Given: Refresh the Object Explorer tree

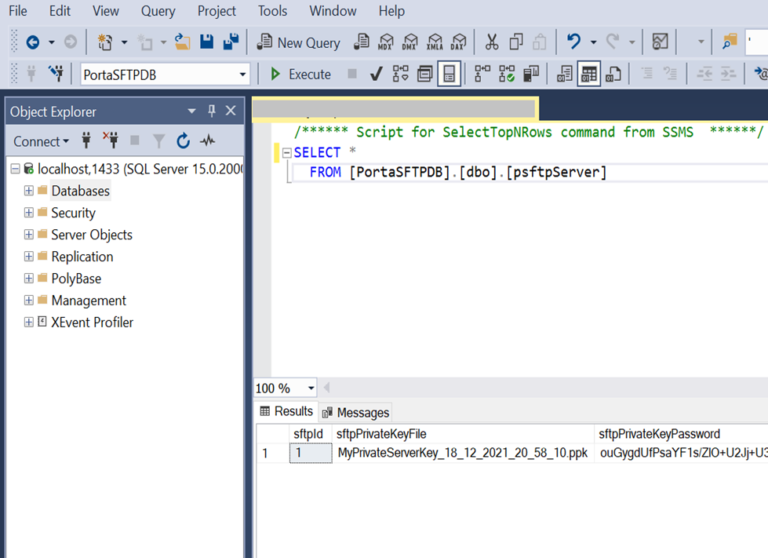Looking at the screenshot, I should pos(183,141).
